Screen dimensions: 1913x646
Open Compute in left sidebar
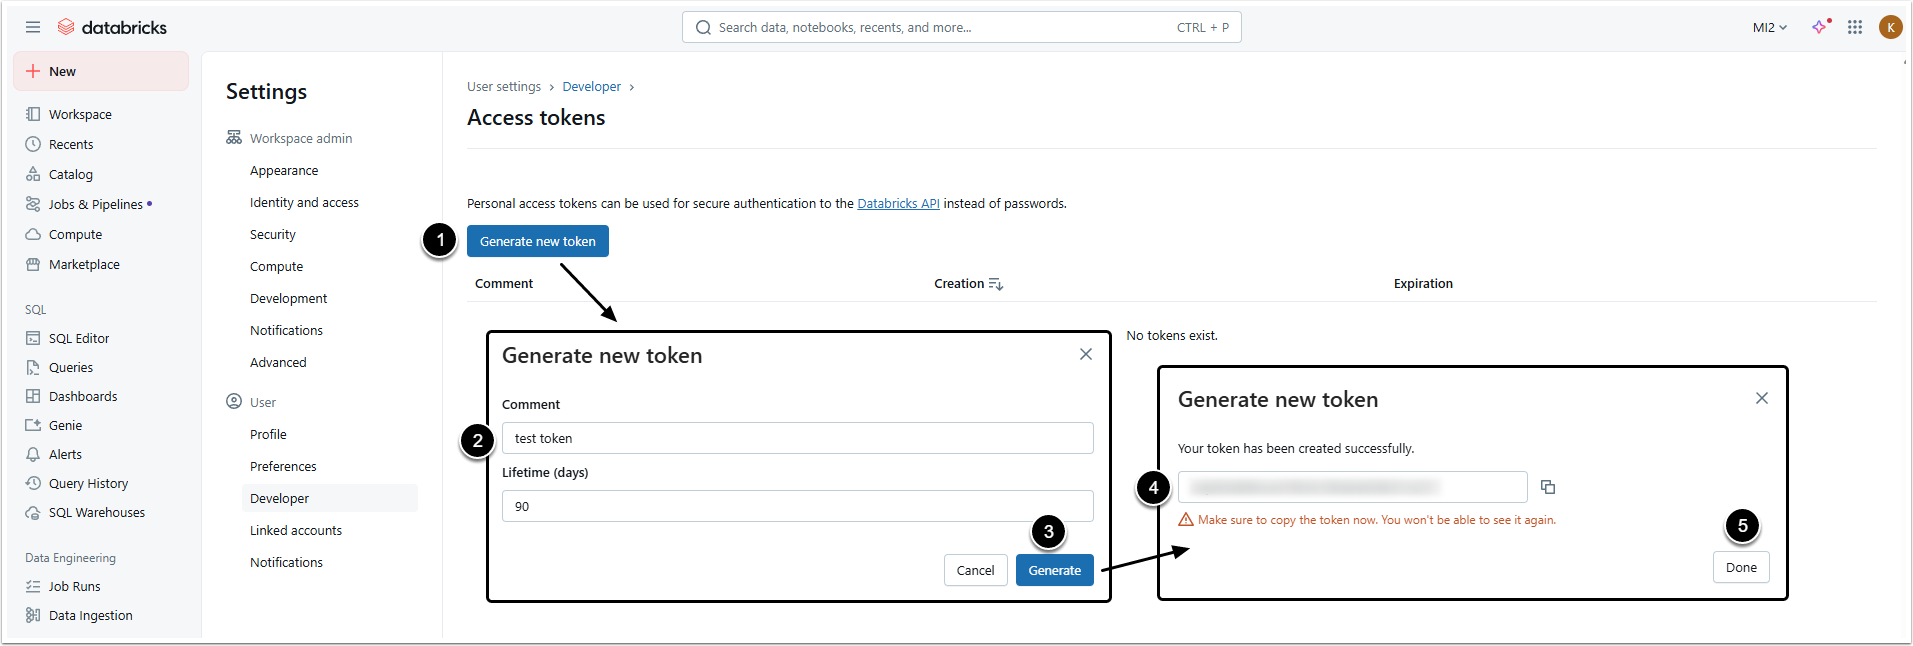[75, 235]
